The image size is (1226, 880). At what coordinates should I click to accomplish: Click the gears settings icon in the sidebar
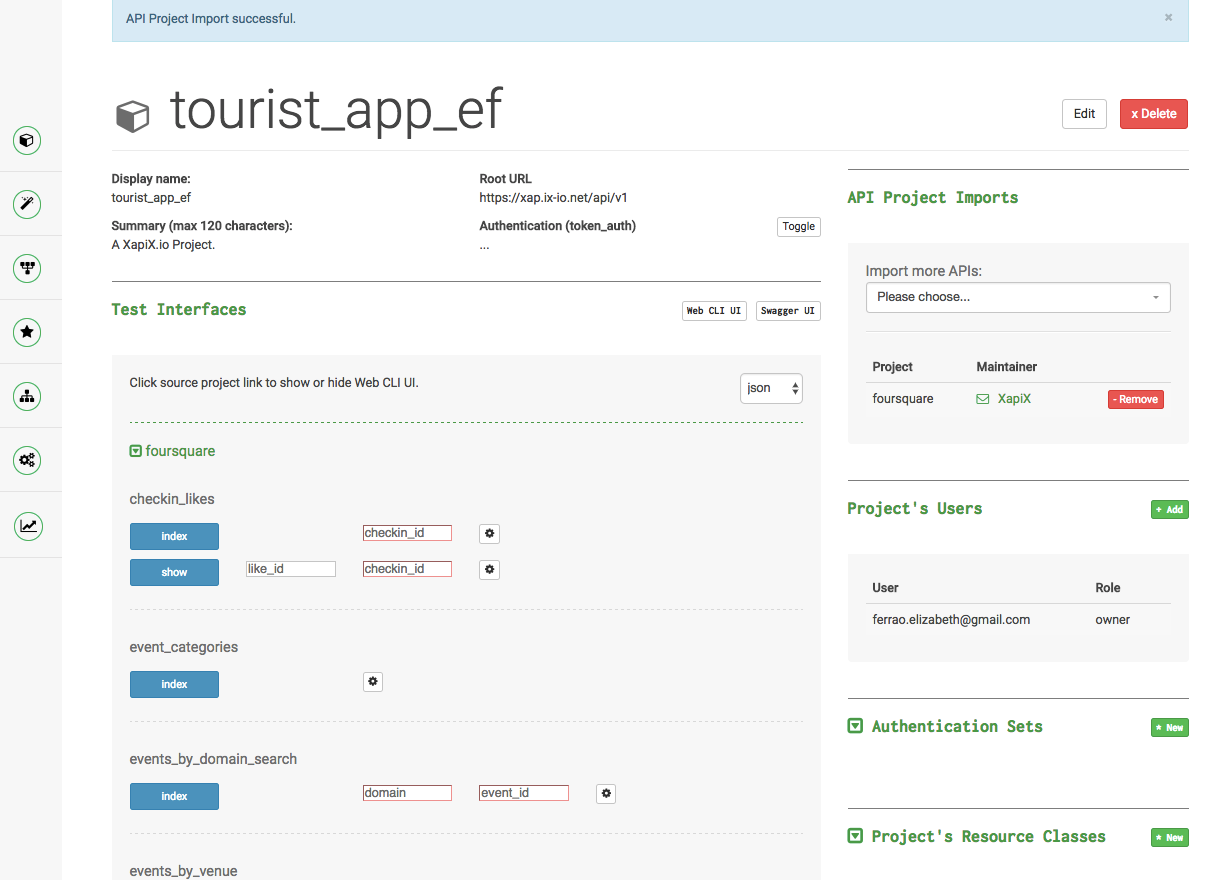(27, 460)
